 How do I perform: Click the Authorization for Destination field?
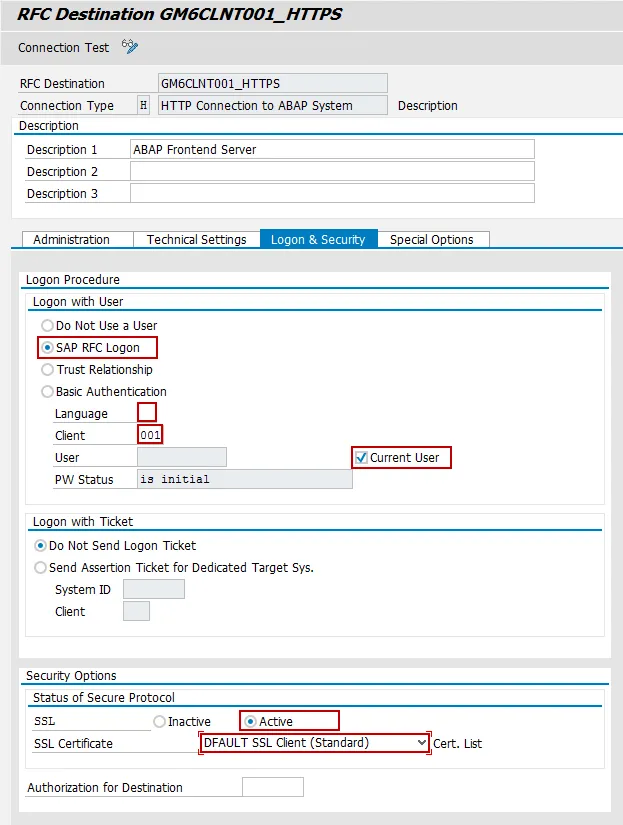pos(272,788)
